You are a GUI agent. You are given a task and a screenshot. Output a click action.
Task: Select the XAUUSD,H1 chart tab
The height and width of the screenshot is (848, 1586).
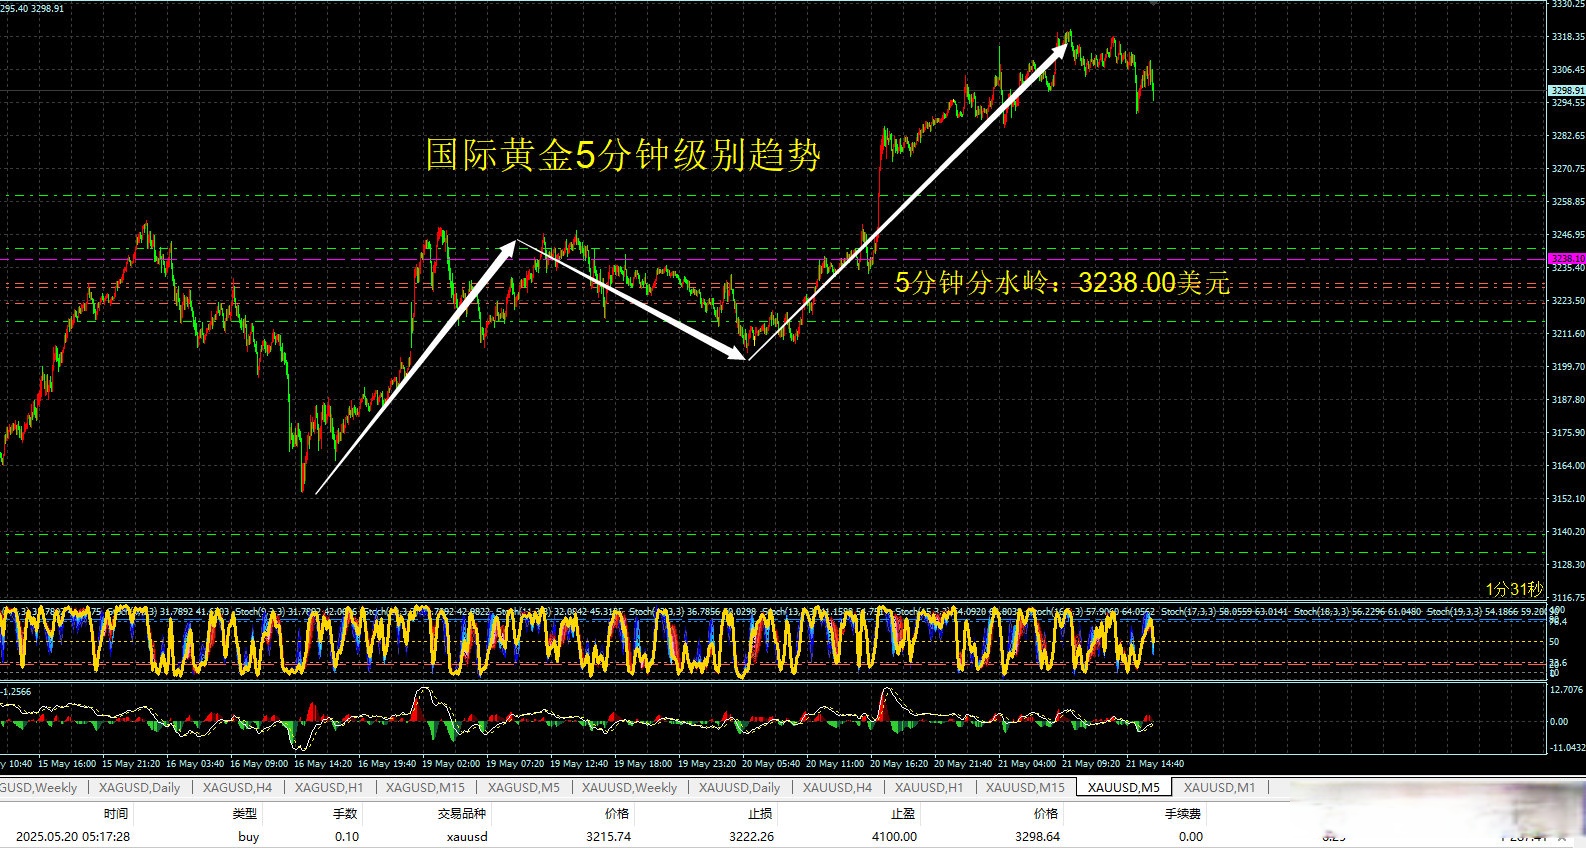click(x=929, y=788)
